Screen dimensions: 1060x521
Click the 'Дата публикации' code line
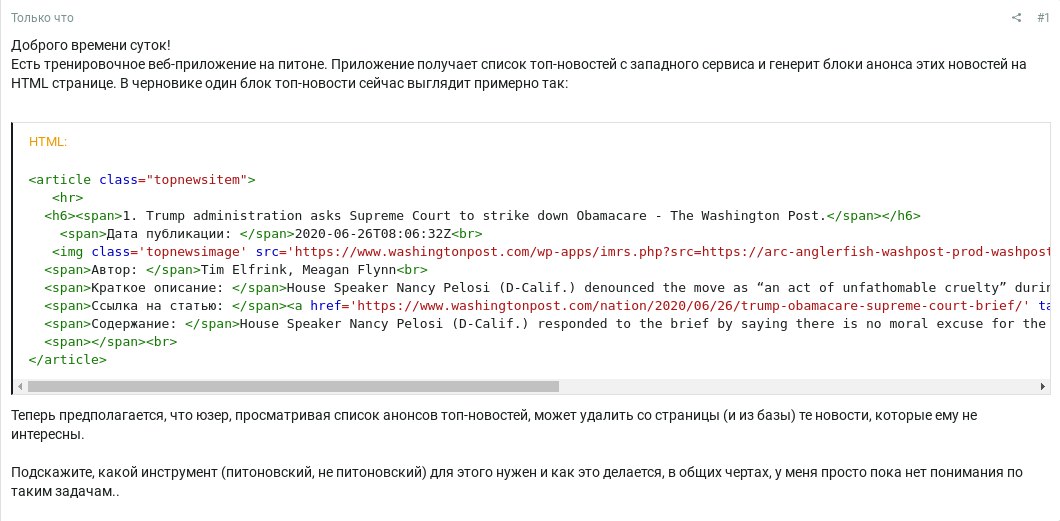click(x=270, y=234)
